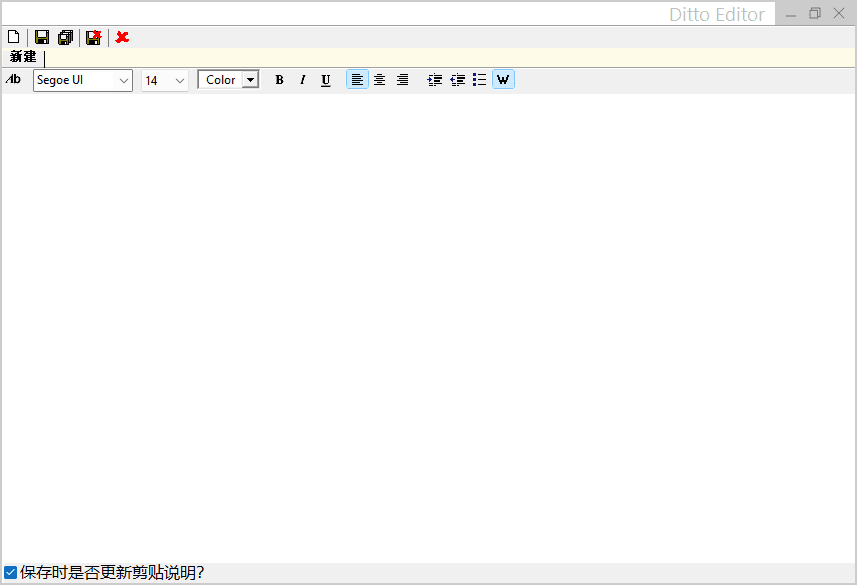Click the Ab font style icon
The width and height of the screenshot is (857, 585).
(x=14, y=79)
